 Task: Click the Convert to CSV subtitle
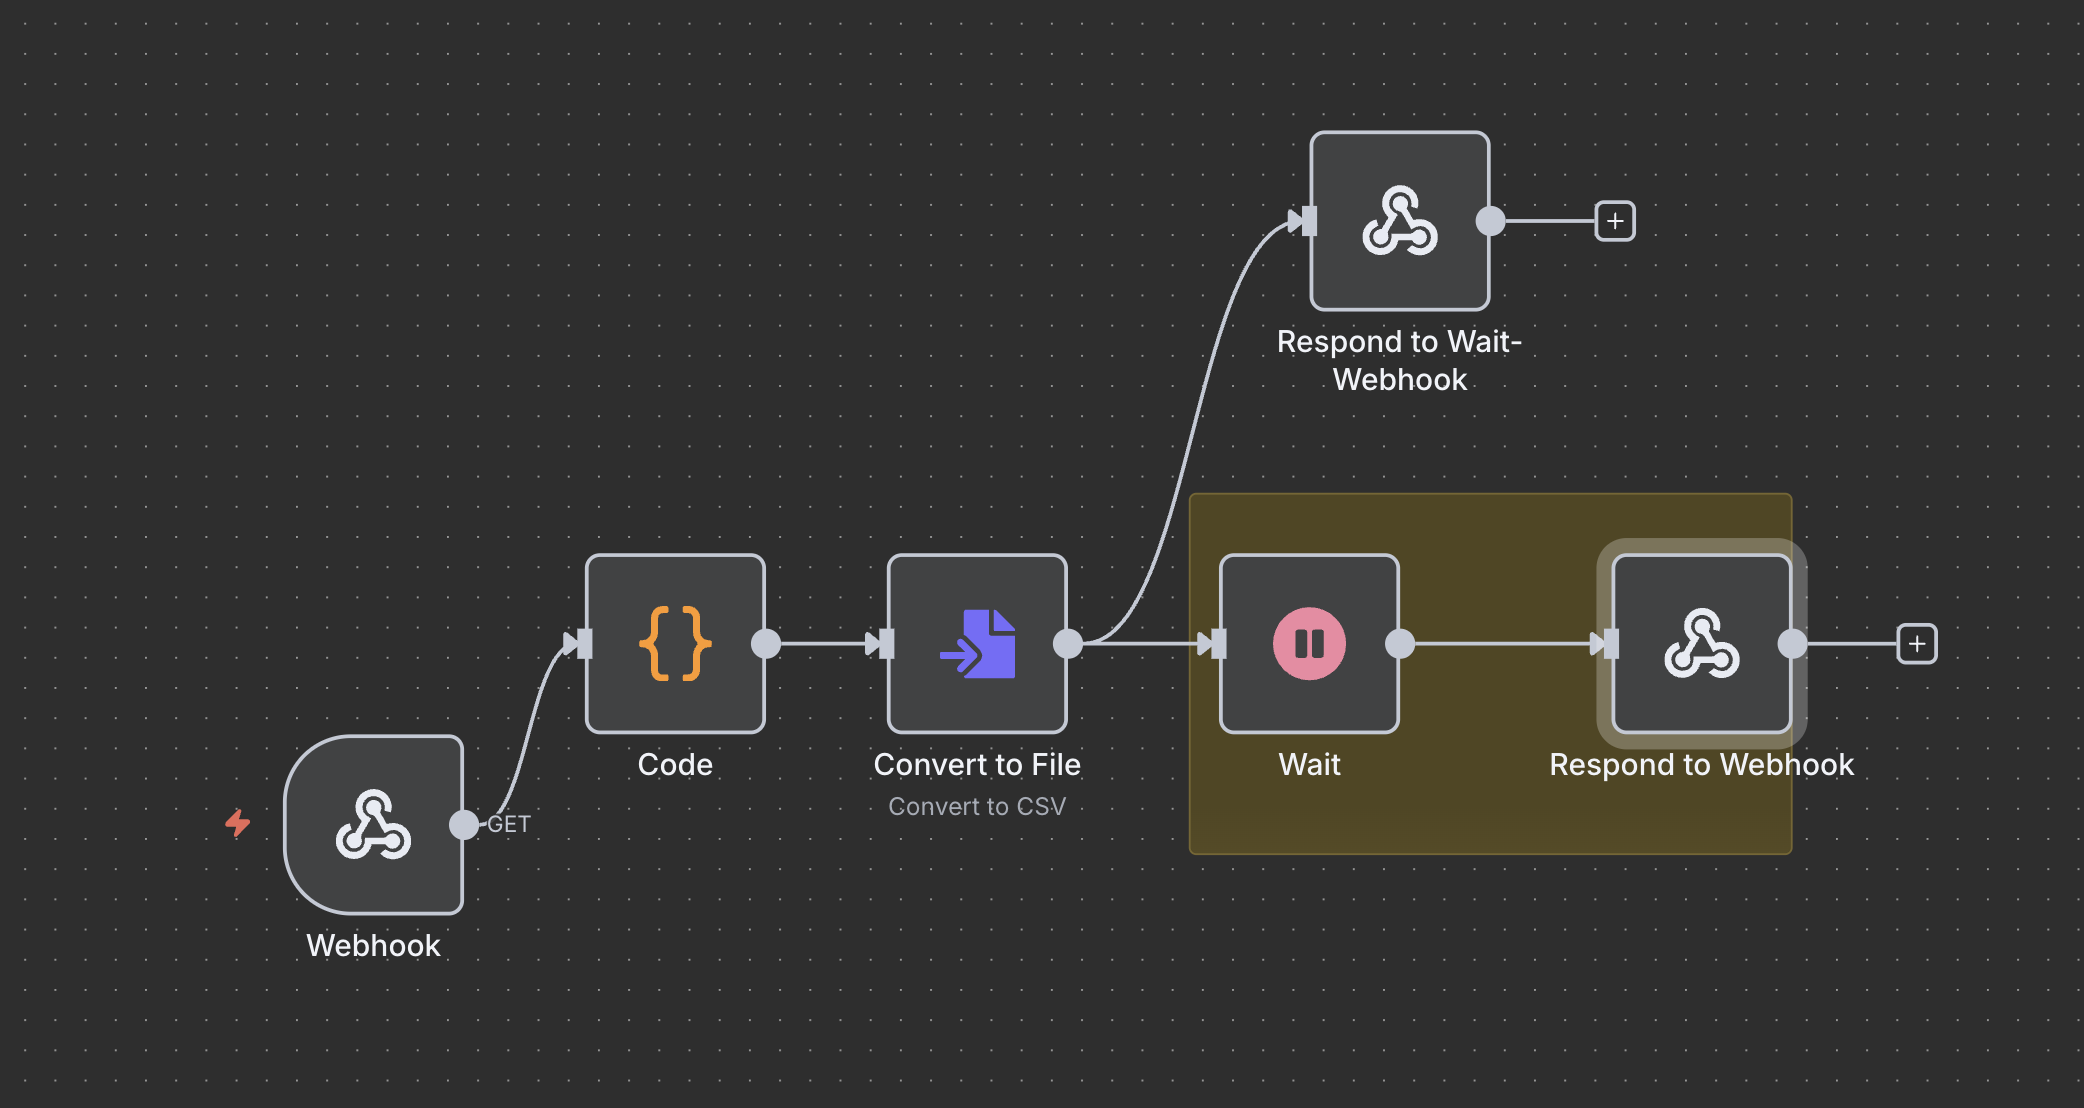click(x=977, y=806)
